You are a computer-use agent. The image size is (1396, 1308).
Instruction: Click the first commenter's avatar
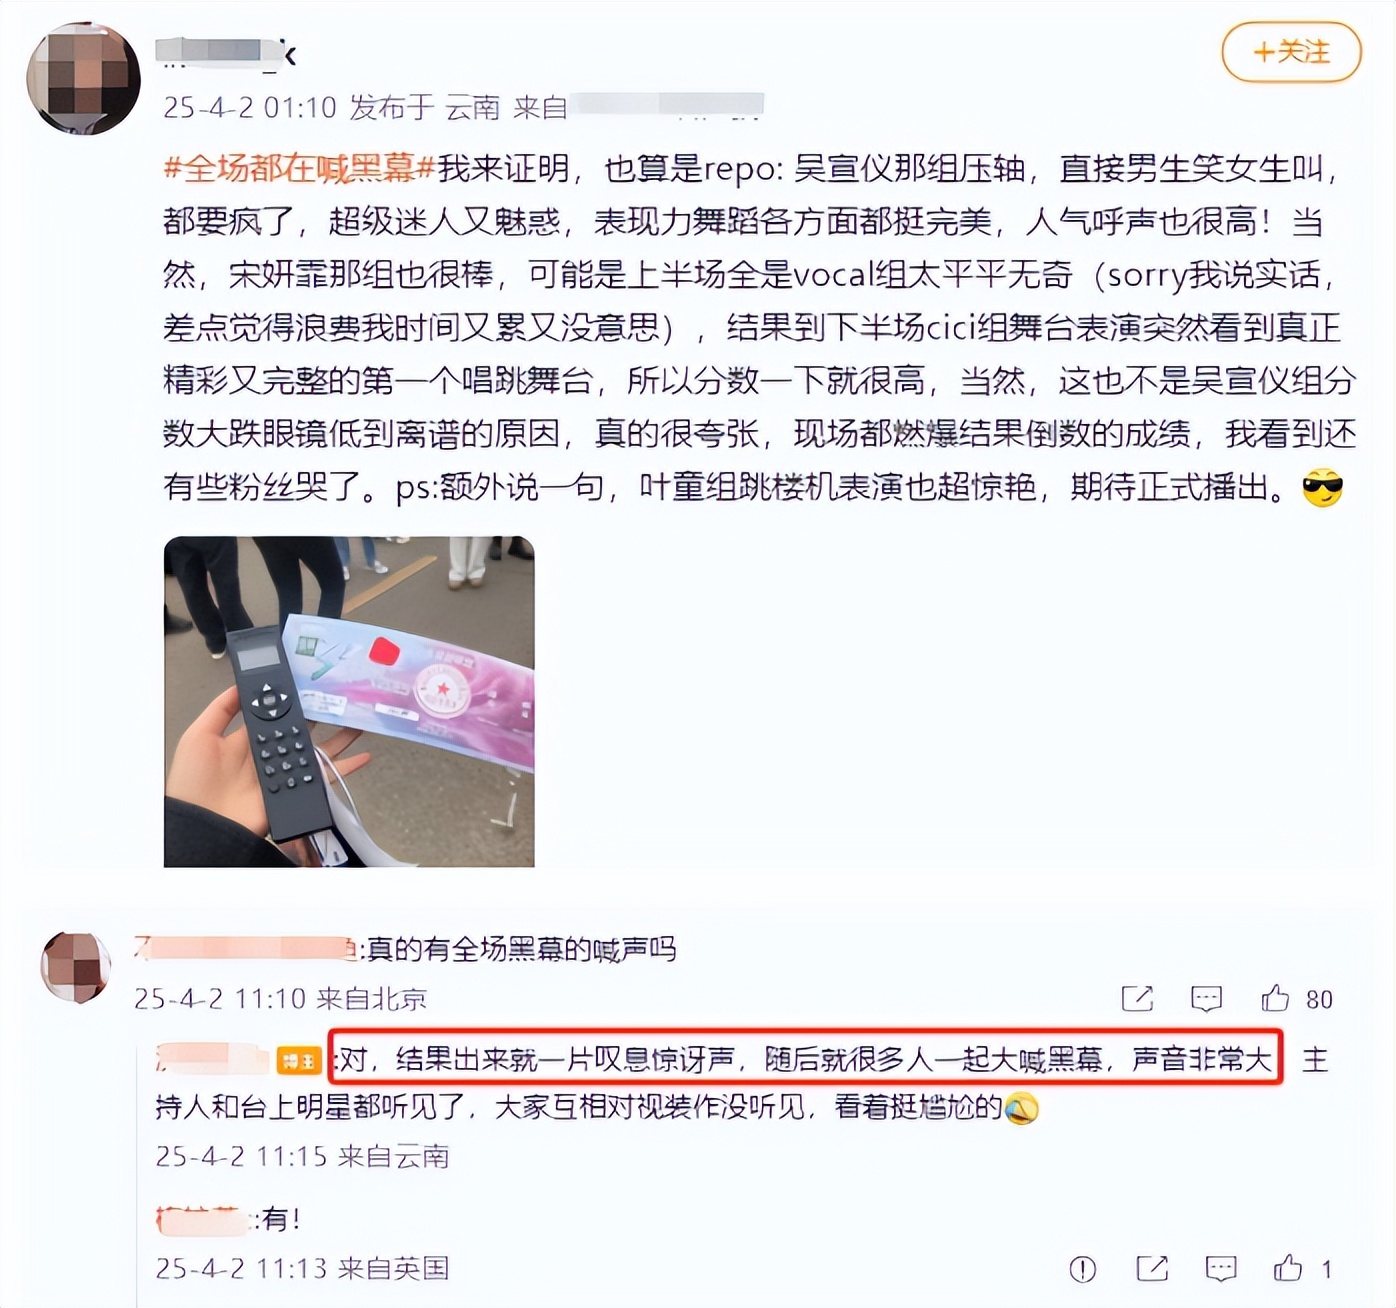[x=75, y=966]
